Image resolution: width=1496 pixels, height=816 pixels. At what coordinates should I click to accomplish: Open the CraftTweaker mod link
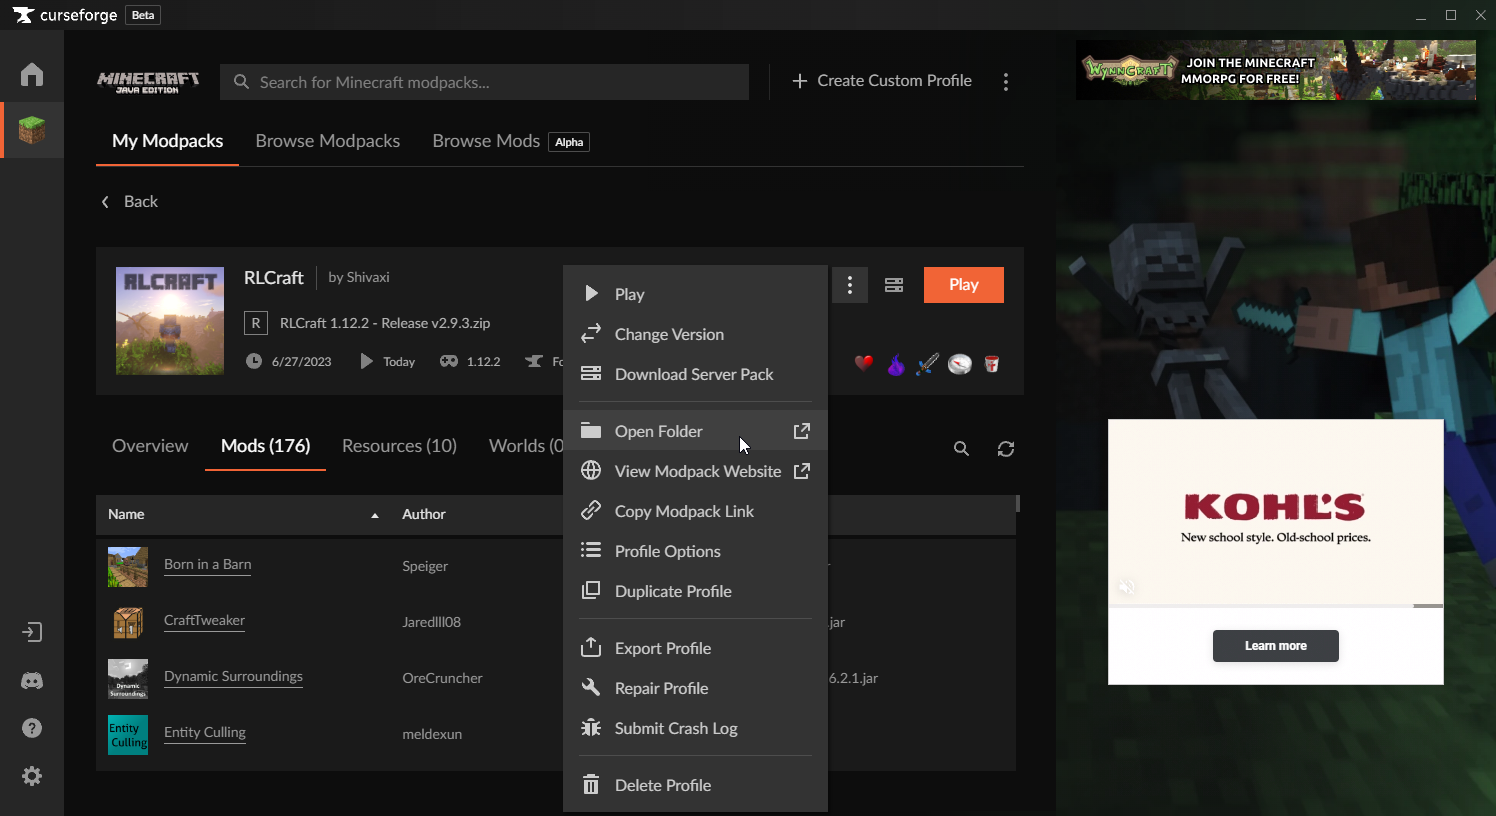coord(204,620)
